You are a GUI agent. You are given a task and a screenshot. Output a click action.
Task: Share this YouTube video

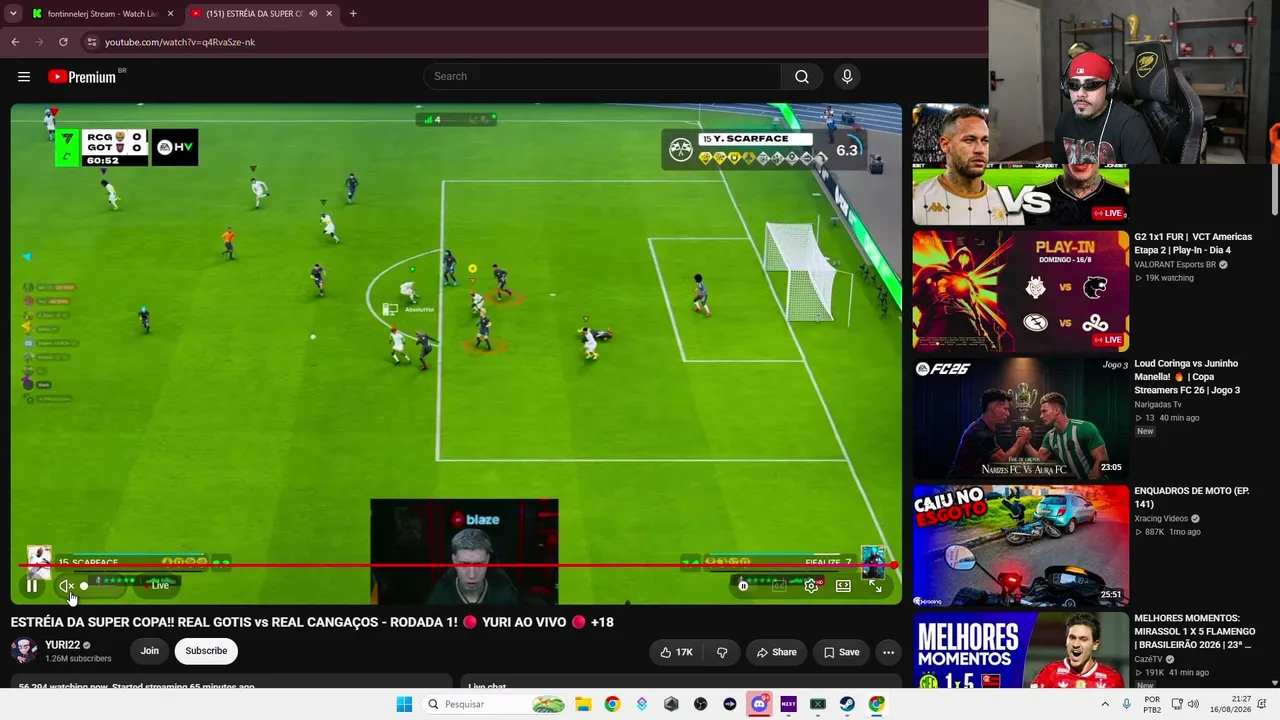click(777, 652)
